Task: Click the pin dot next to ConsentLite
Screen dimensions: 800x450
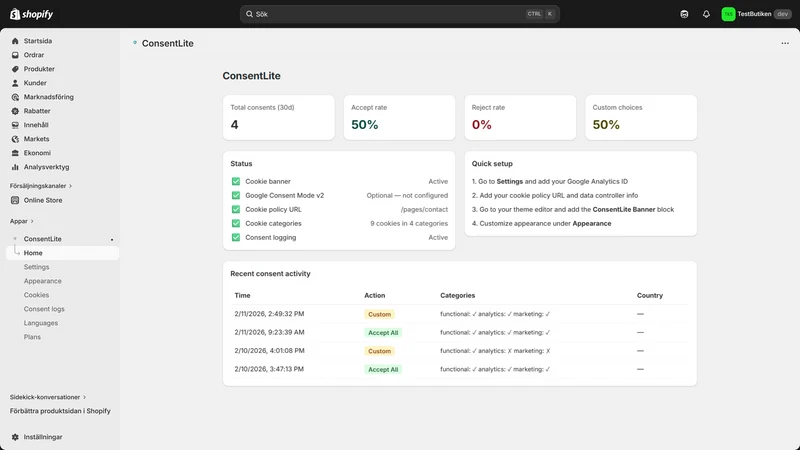Action: (x=112, y=239)
